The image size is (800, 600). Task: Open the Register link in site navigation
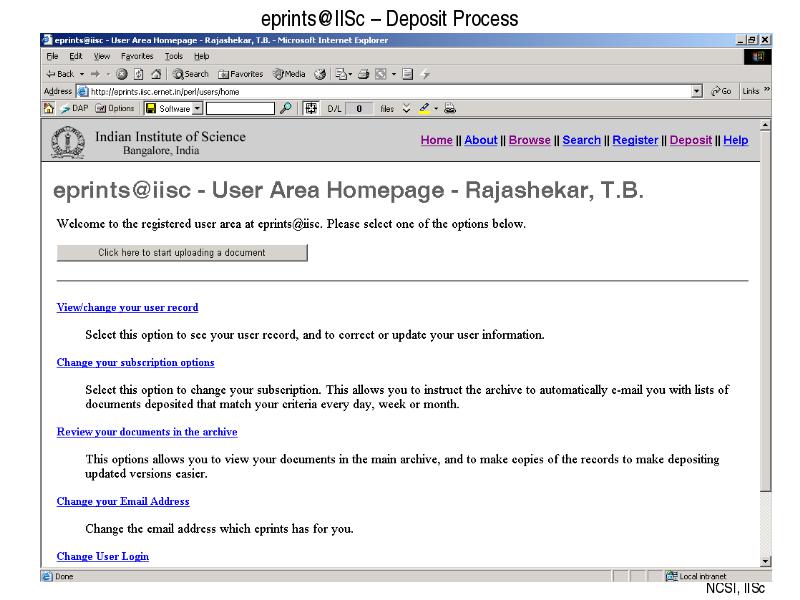(635, 140)
